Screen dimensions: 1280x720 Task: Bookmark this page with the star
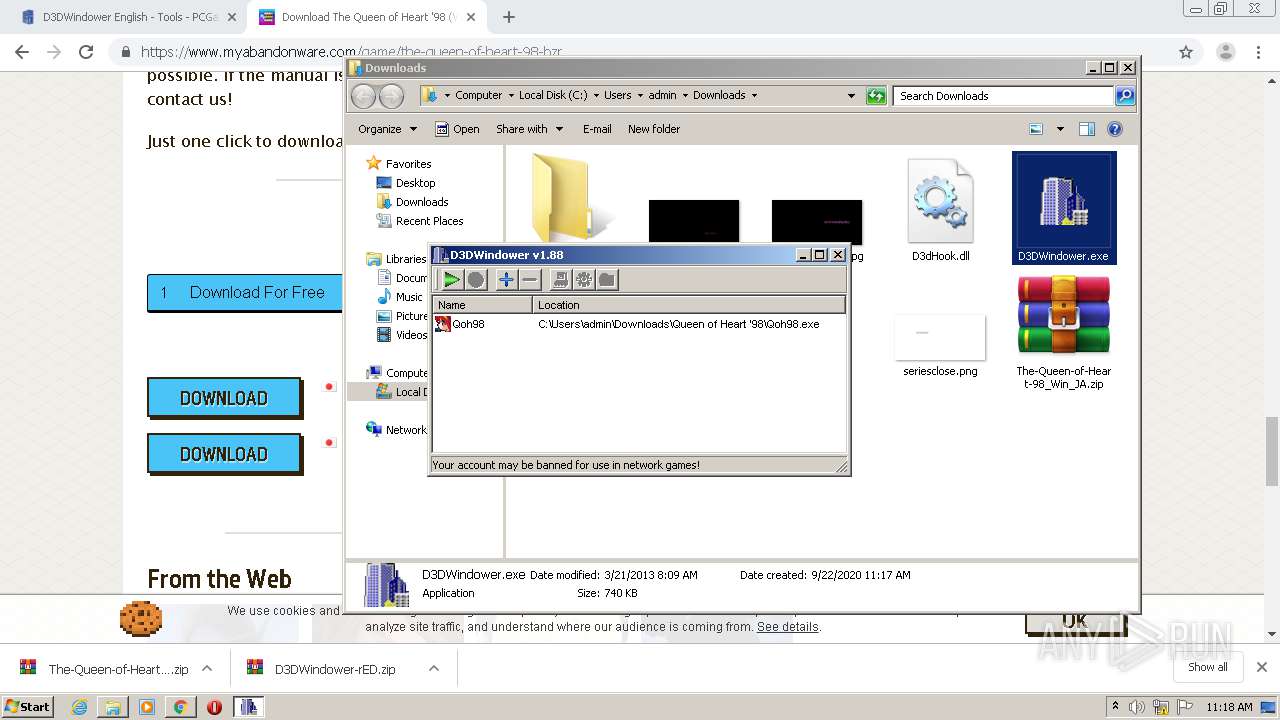click(x=1186, y=52)
